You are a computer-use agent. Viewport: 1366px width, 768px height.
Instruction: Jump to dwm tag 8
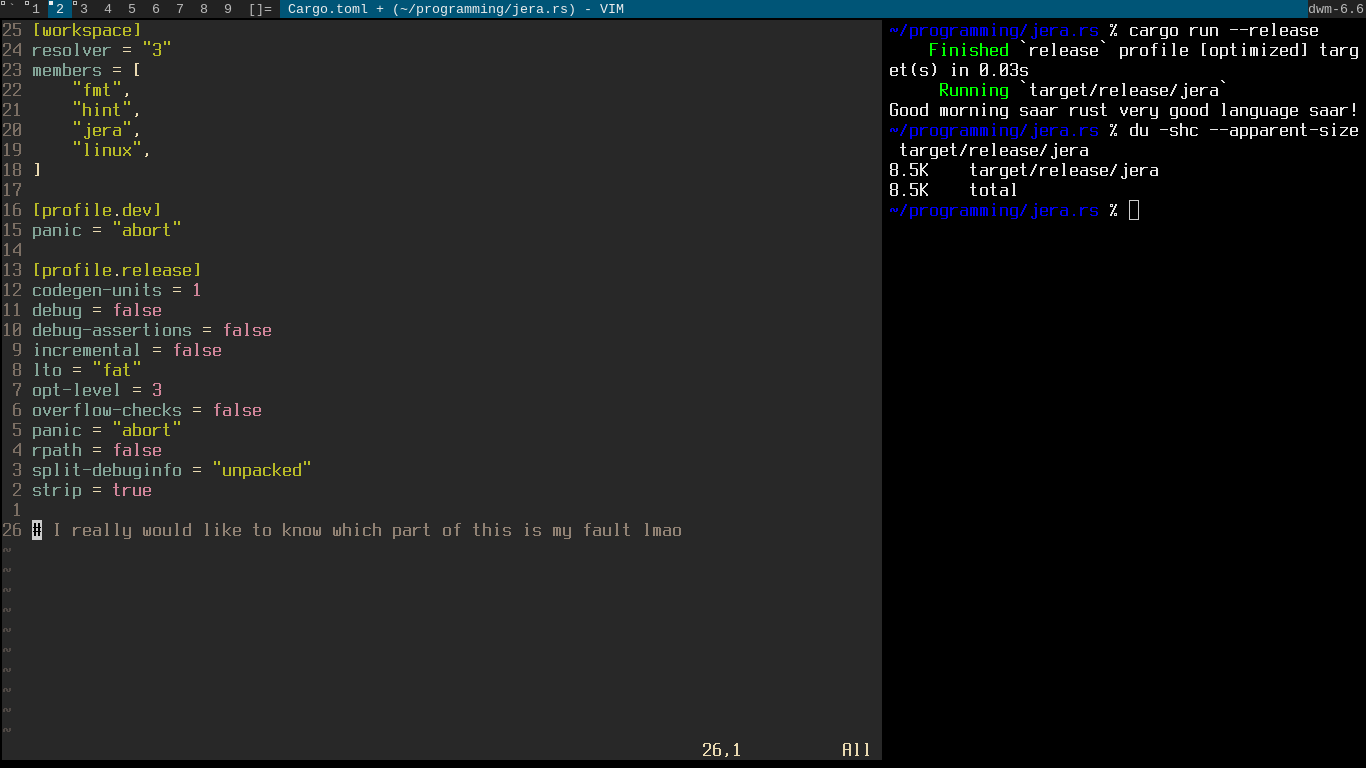point(204,9)
